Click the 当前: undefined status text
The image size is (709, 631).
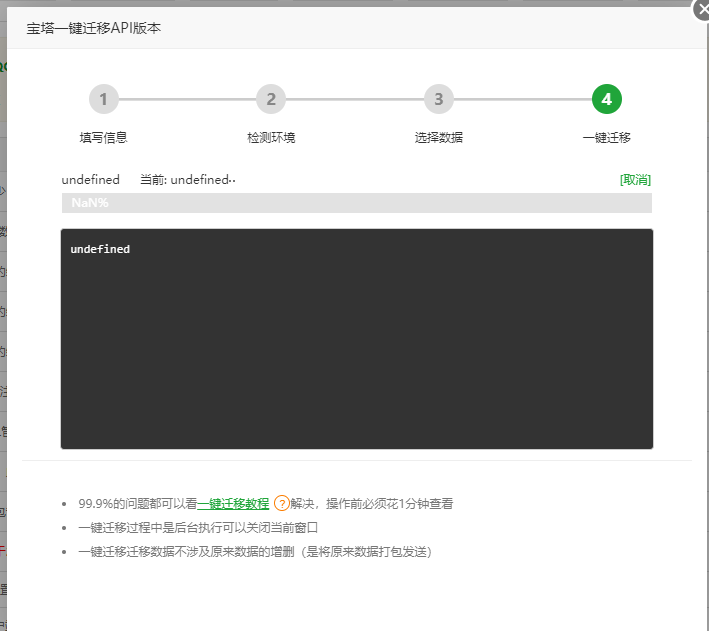coord(188,180)
